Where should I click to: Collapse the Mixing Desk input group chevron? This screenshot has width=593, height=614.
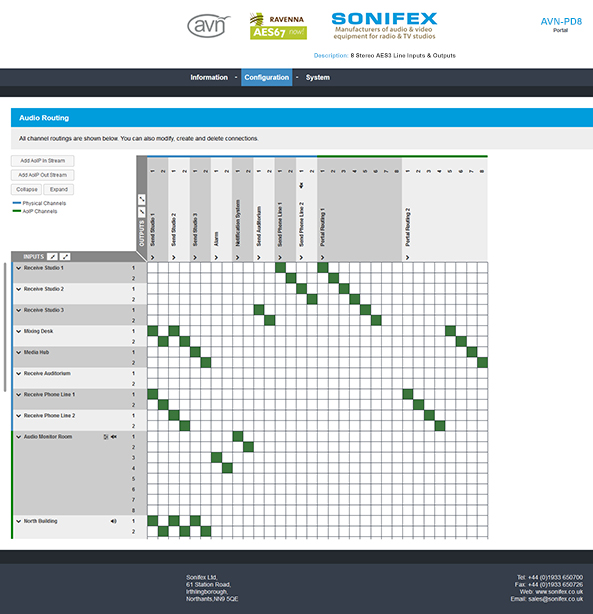(18, 331)
